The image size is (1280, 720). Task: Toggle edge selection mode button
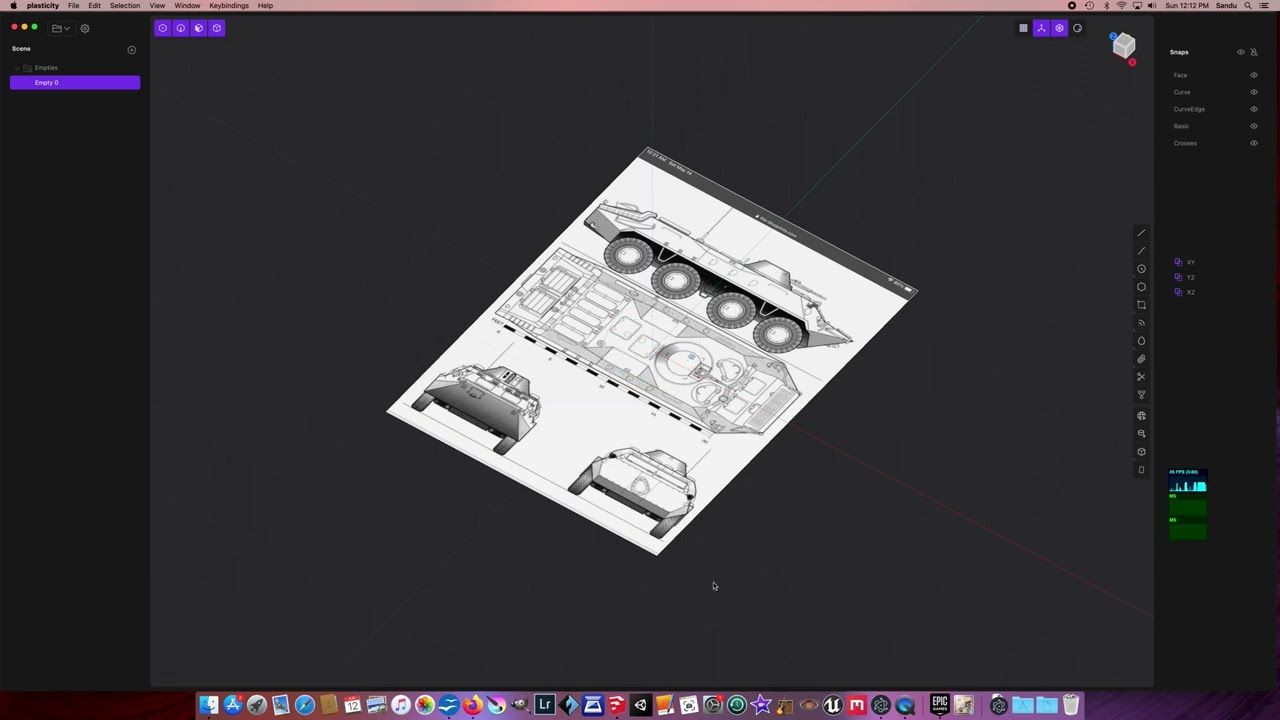(180, 28)
